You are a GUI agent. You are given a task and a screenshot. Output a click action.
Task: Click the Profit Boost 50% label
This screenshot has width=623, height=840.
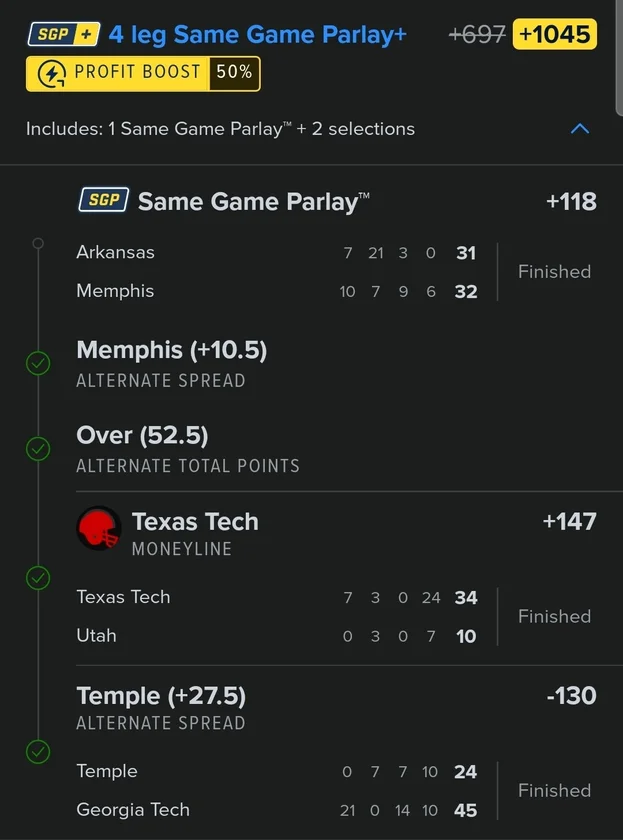point(234,73)
